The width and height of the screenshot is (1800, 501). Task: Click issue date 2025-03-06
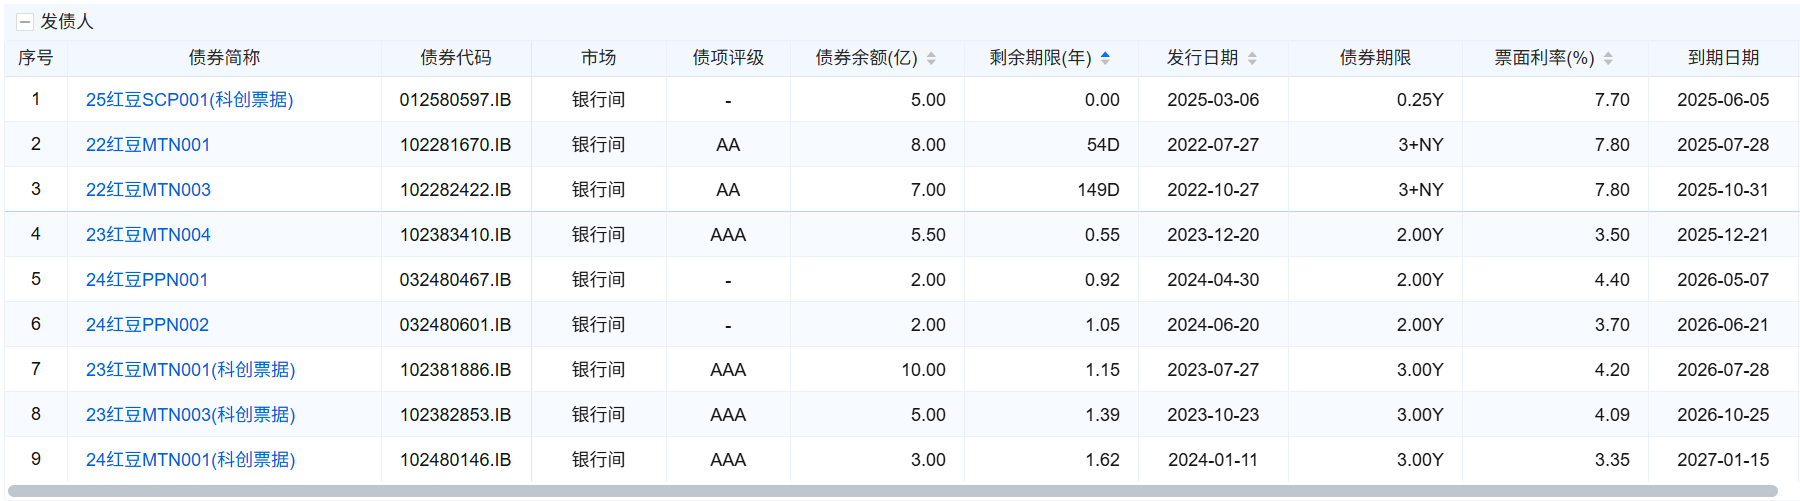click(1213, 100)
